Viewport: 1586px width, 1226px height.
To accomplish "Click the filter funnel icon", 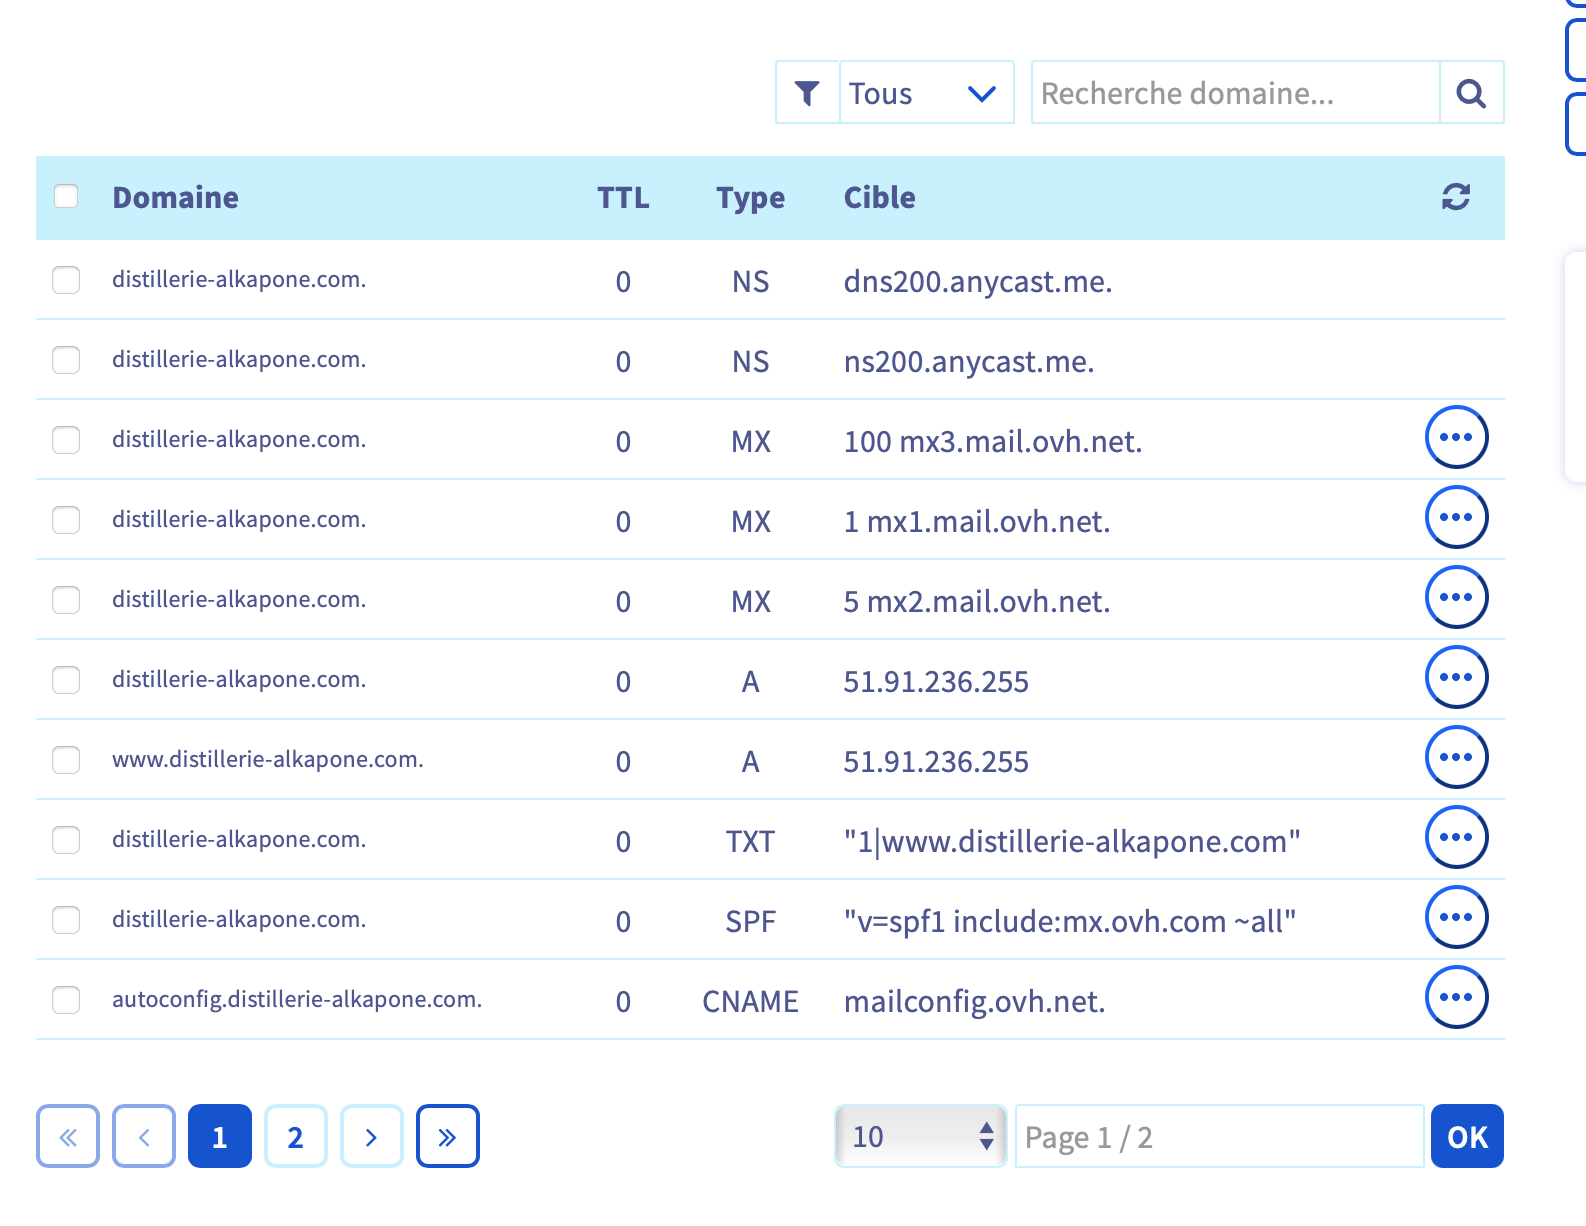I will (x=807, y=93).
